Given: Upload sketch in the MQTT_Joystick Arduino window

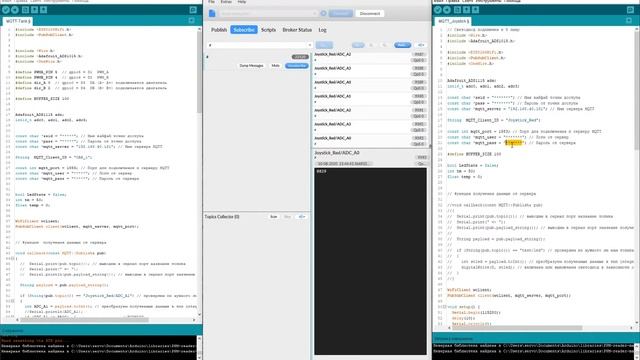Looking at the screenshot, I should click(x=447, y=9).
